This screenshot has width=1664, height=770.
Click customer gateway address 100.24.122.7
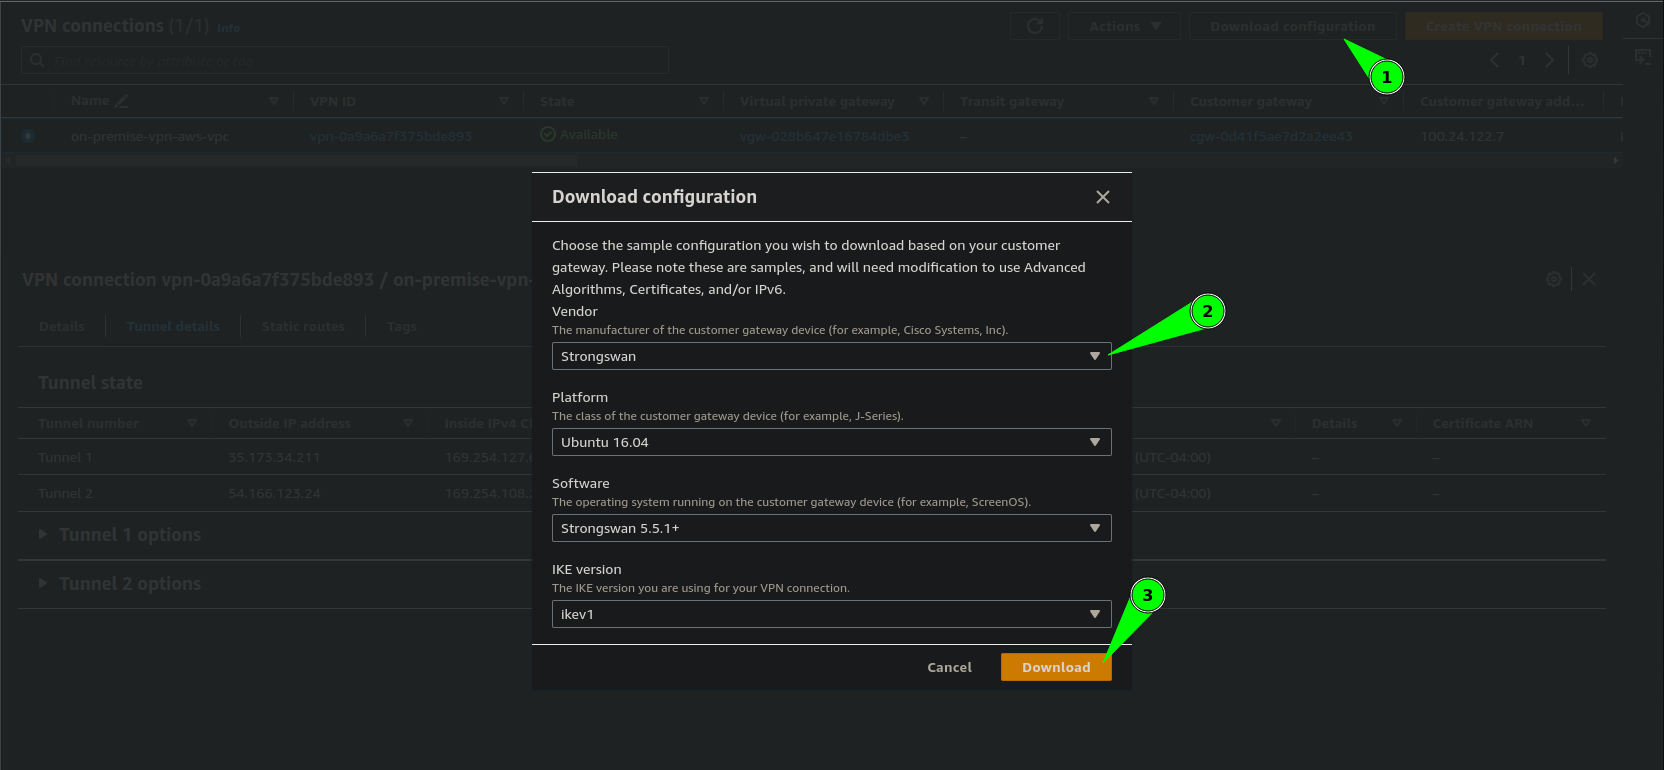click(x=1462, y=136)
